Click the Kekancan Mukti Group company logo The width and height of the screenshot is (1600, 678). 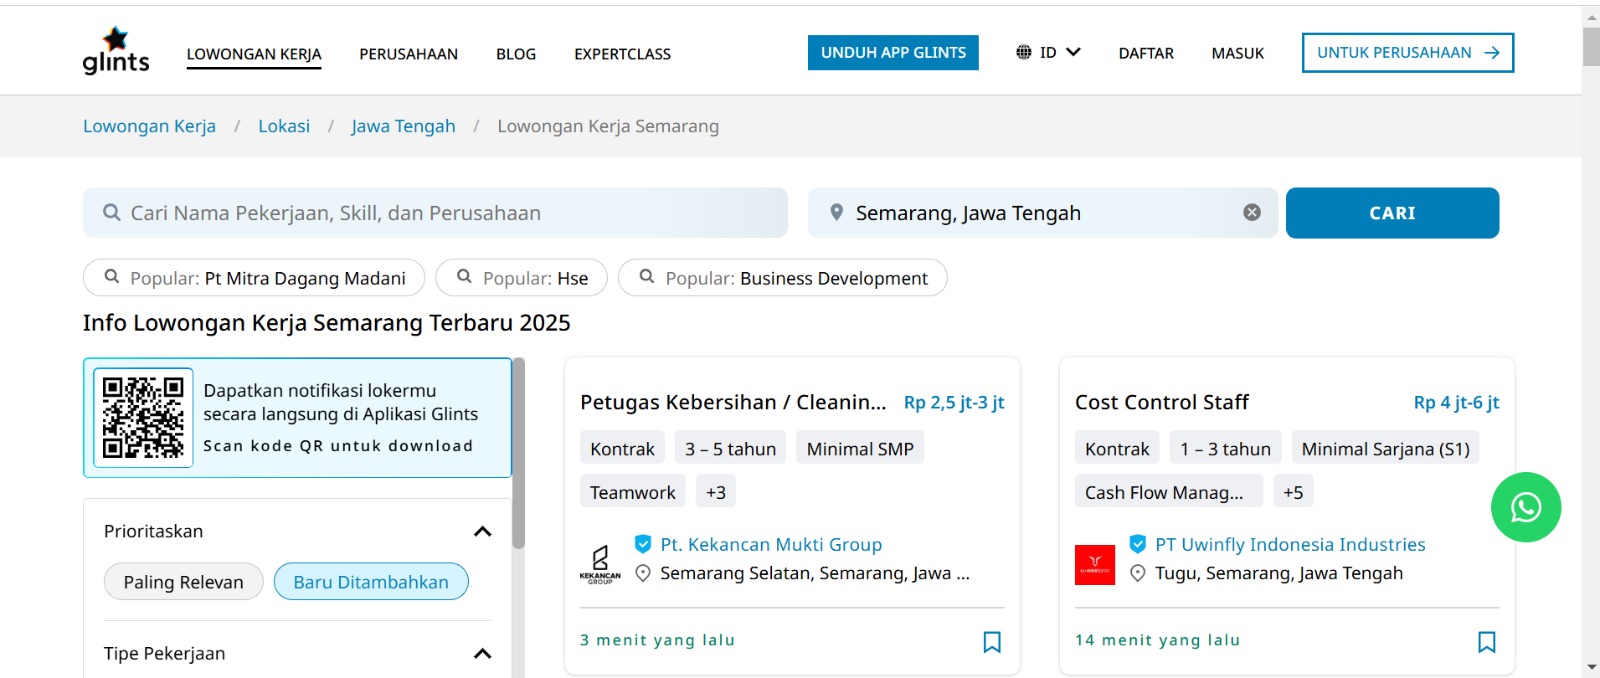click(x=600, y=565)
